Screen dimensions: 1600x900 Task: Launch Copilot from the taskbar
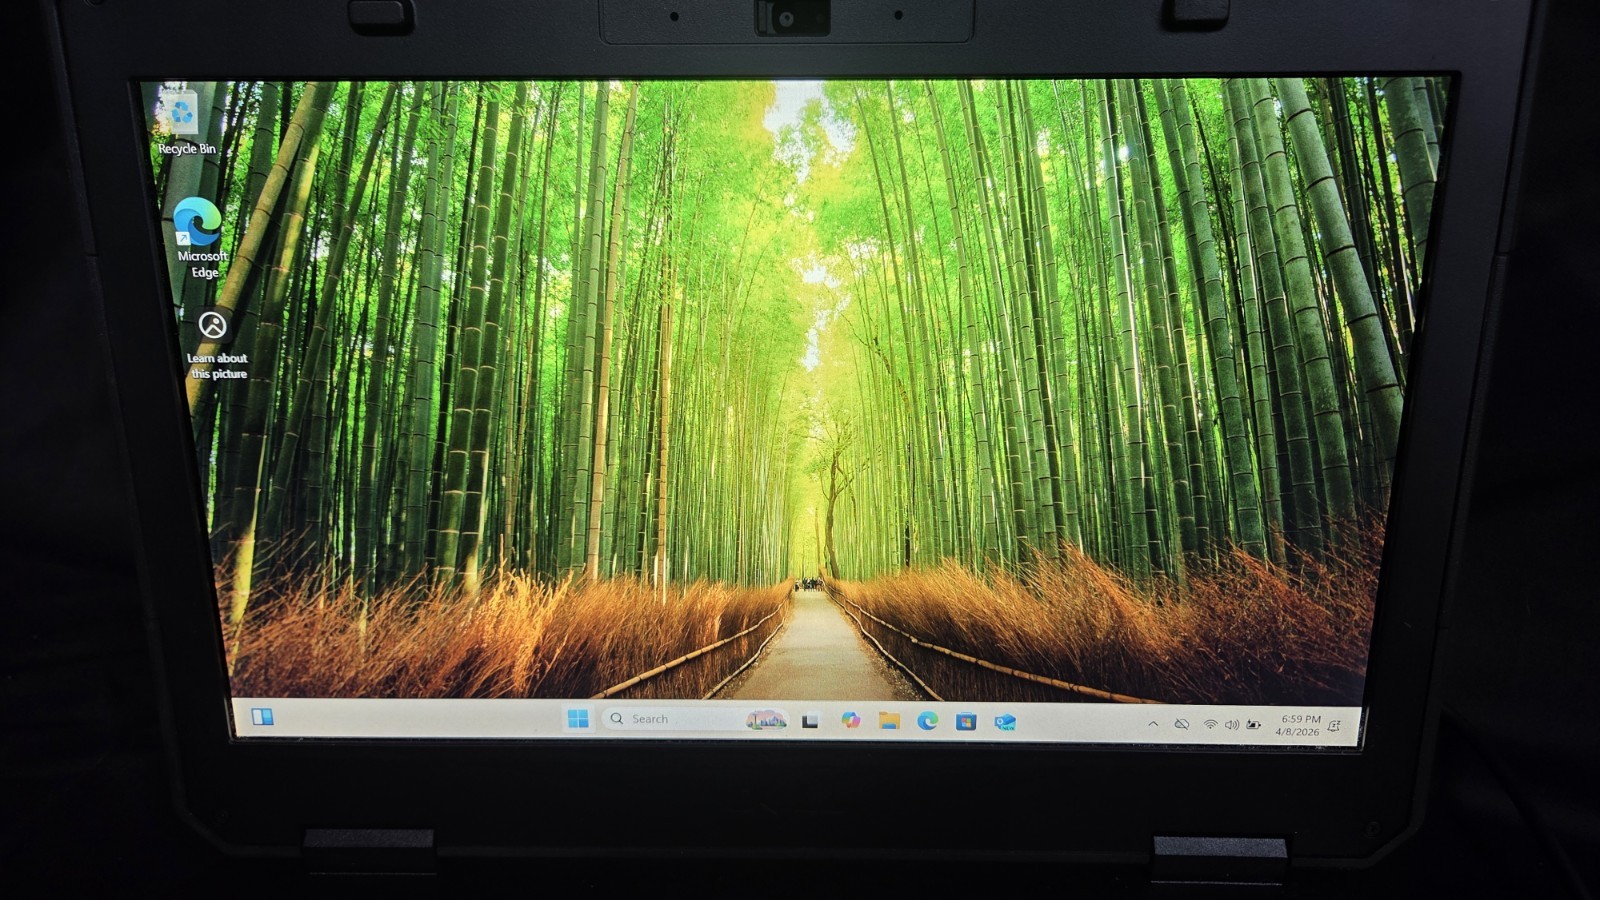[850, 720]
